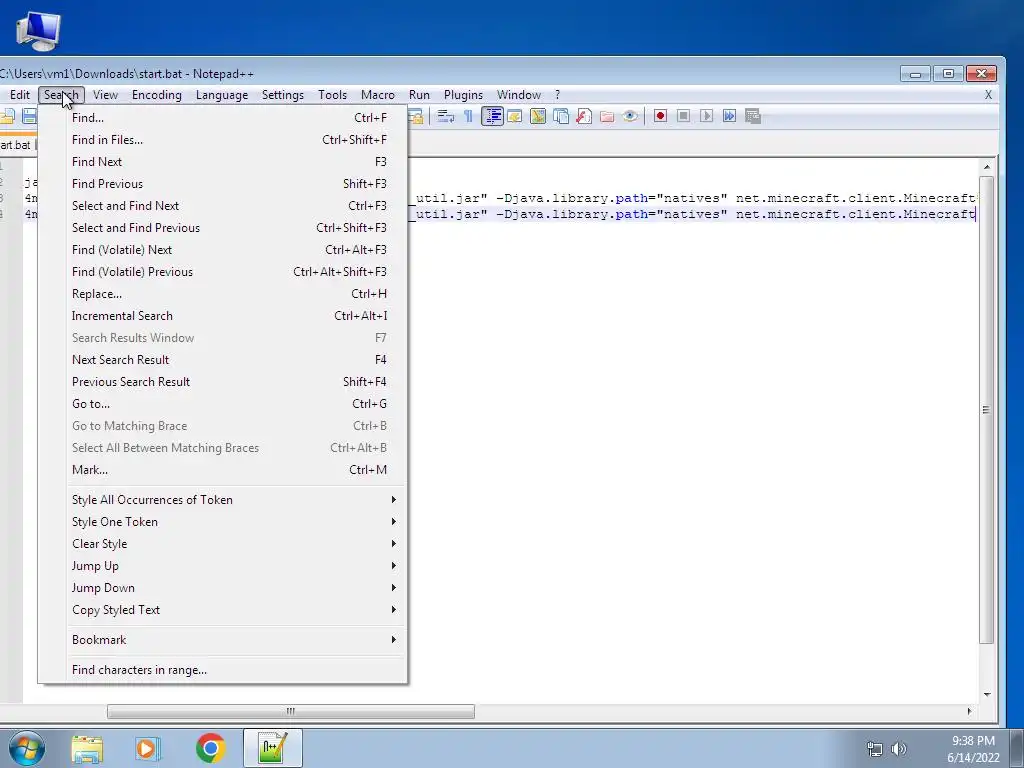The width and height of the screenshot is (1024, 768).
Task: Open File Explorer from the taskbar
Action: pos(87,748)
